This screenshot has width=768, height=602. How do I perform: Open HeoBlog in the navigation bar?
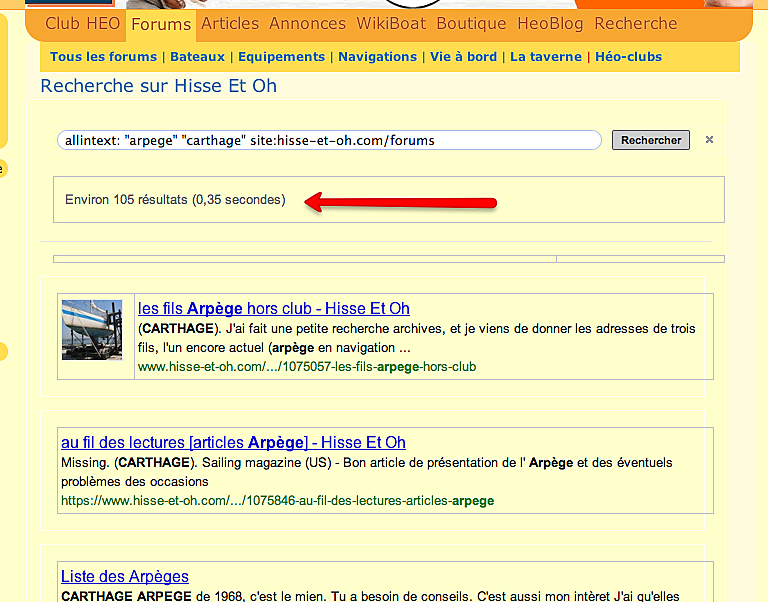(550, 24)
